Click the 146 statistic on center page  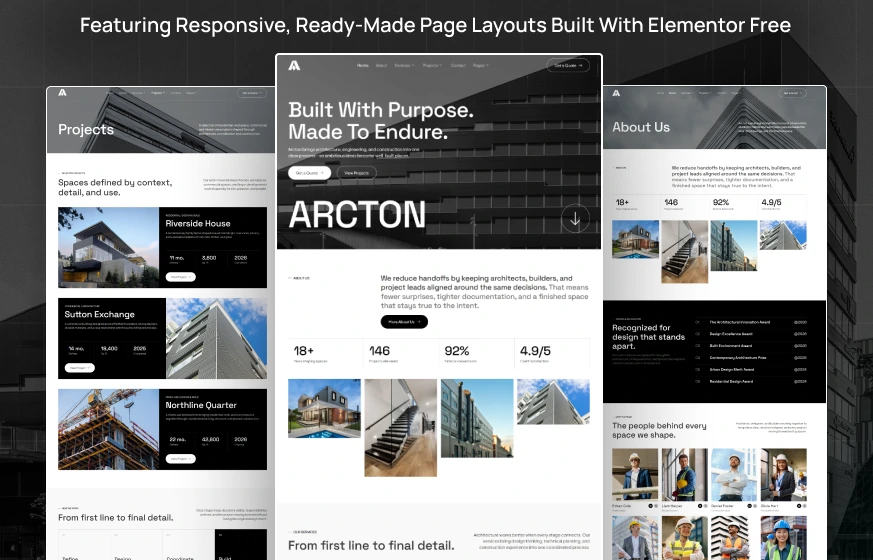click(379, 351)
